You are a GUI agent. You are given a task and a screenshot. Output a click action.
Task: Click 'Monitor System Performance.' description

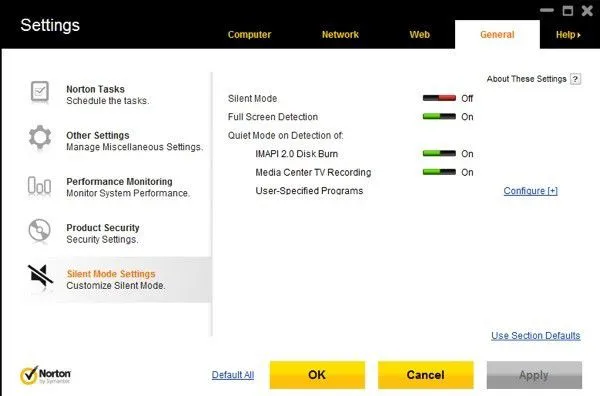(x=128, y=193)
